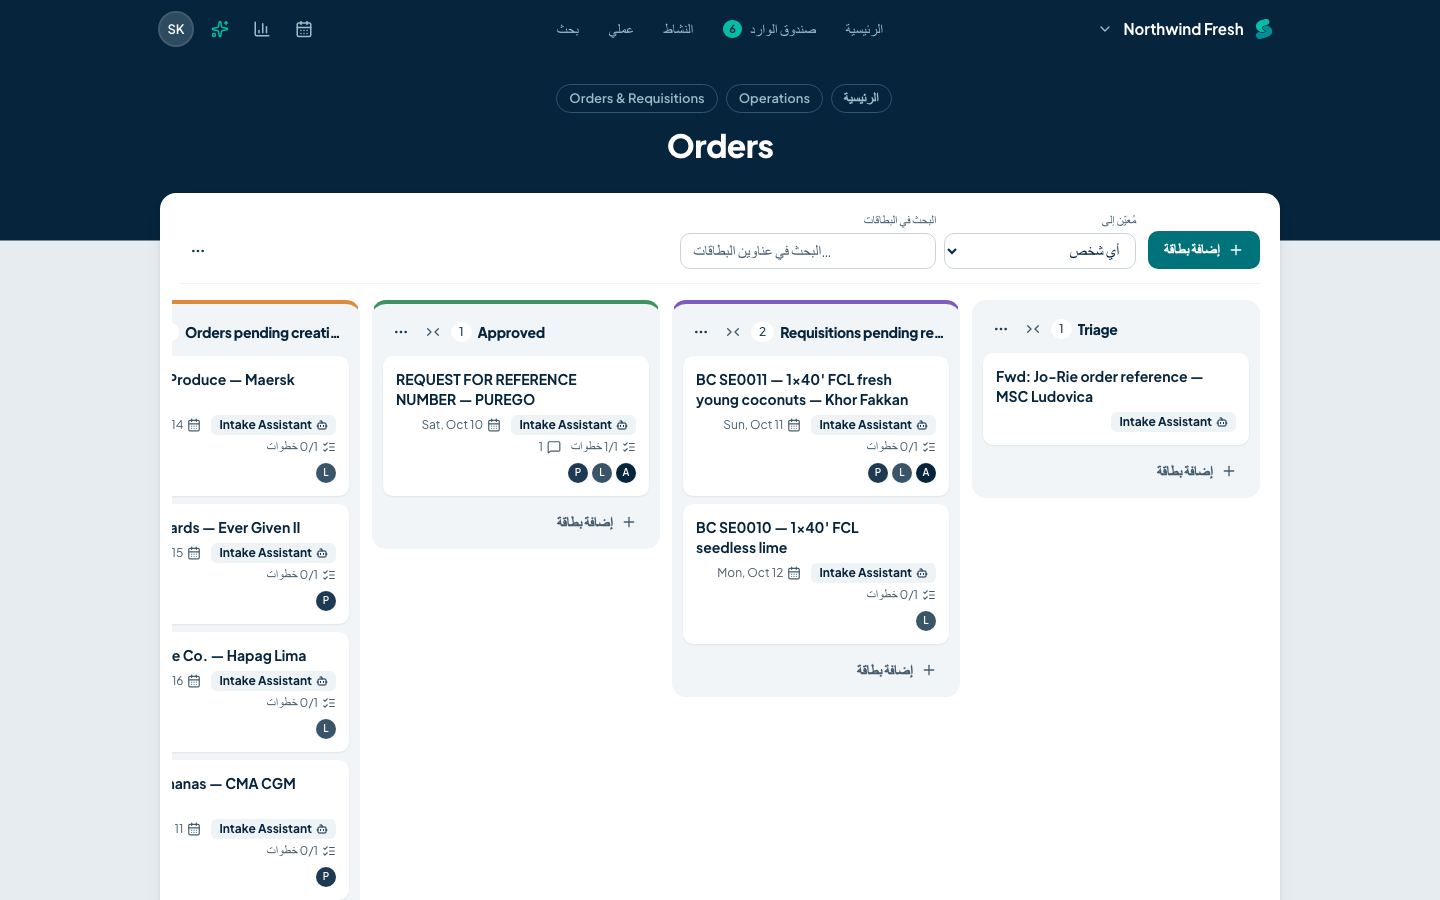
Task: Open board options three-dots menu
Action: coord(198,251)
